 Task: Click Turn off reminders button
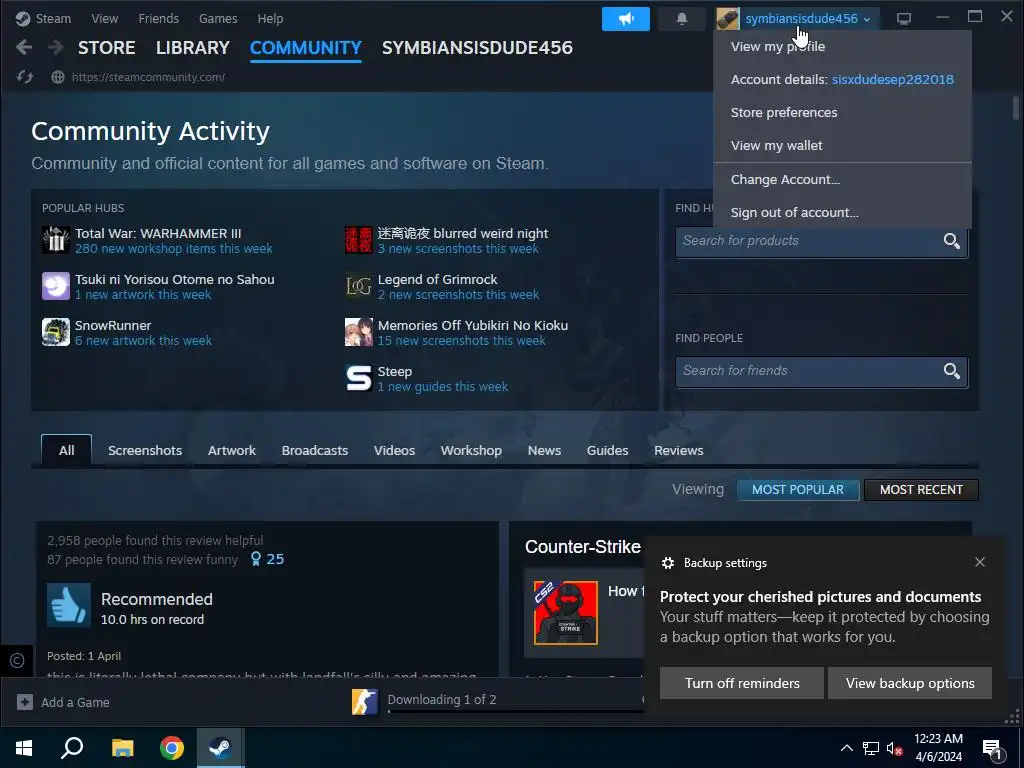pos(742,683)
